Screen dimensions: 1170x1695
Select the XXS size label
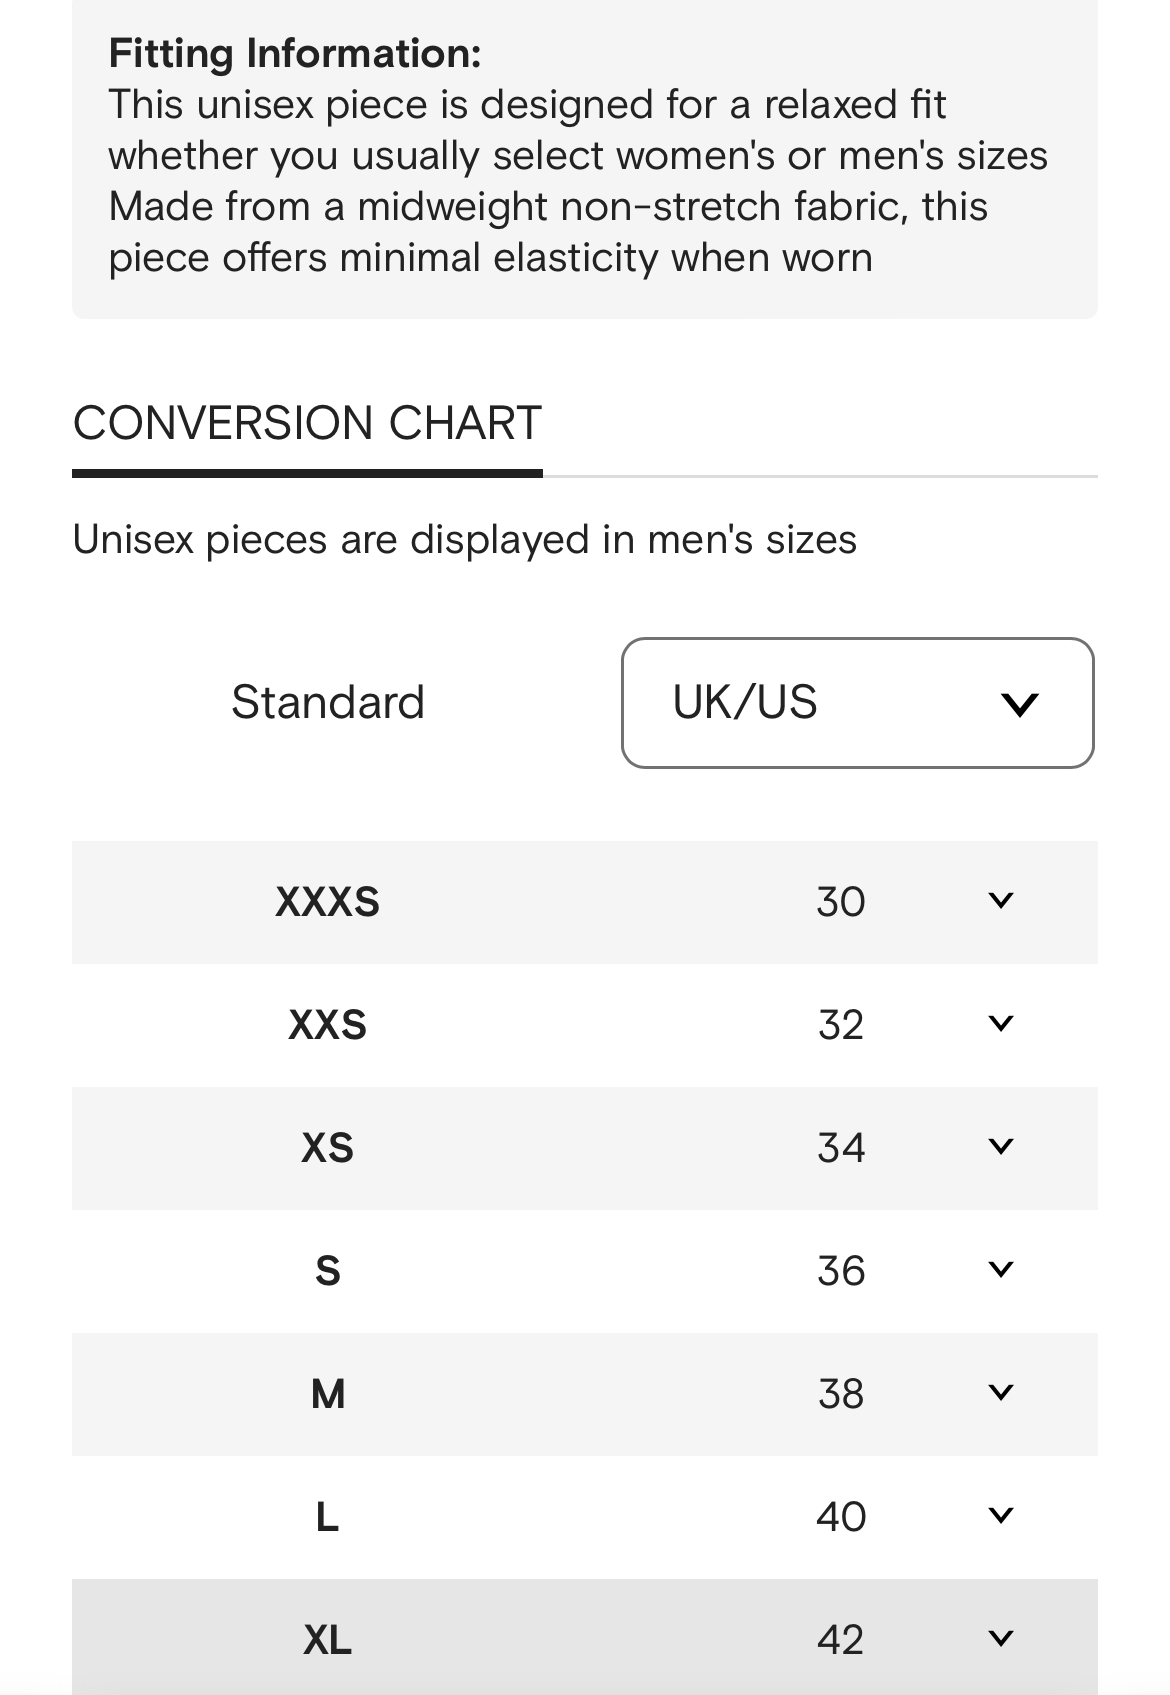[327, 1025]
